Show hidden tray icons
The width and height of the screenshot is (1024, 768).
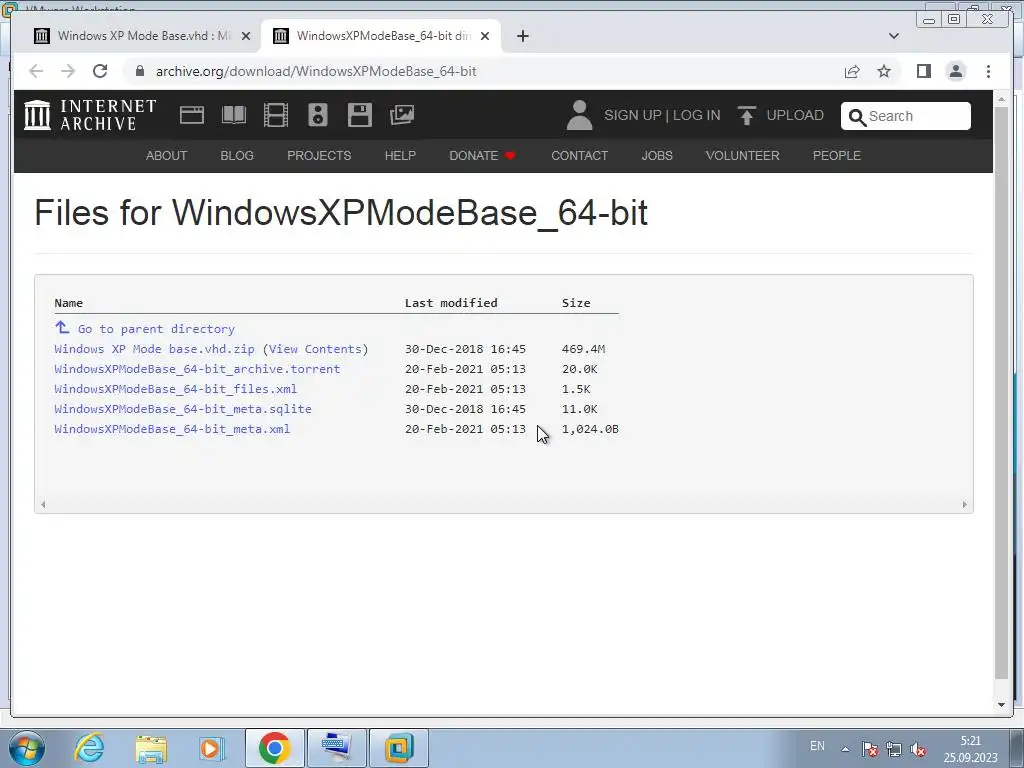tap(845, 749)
